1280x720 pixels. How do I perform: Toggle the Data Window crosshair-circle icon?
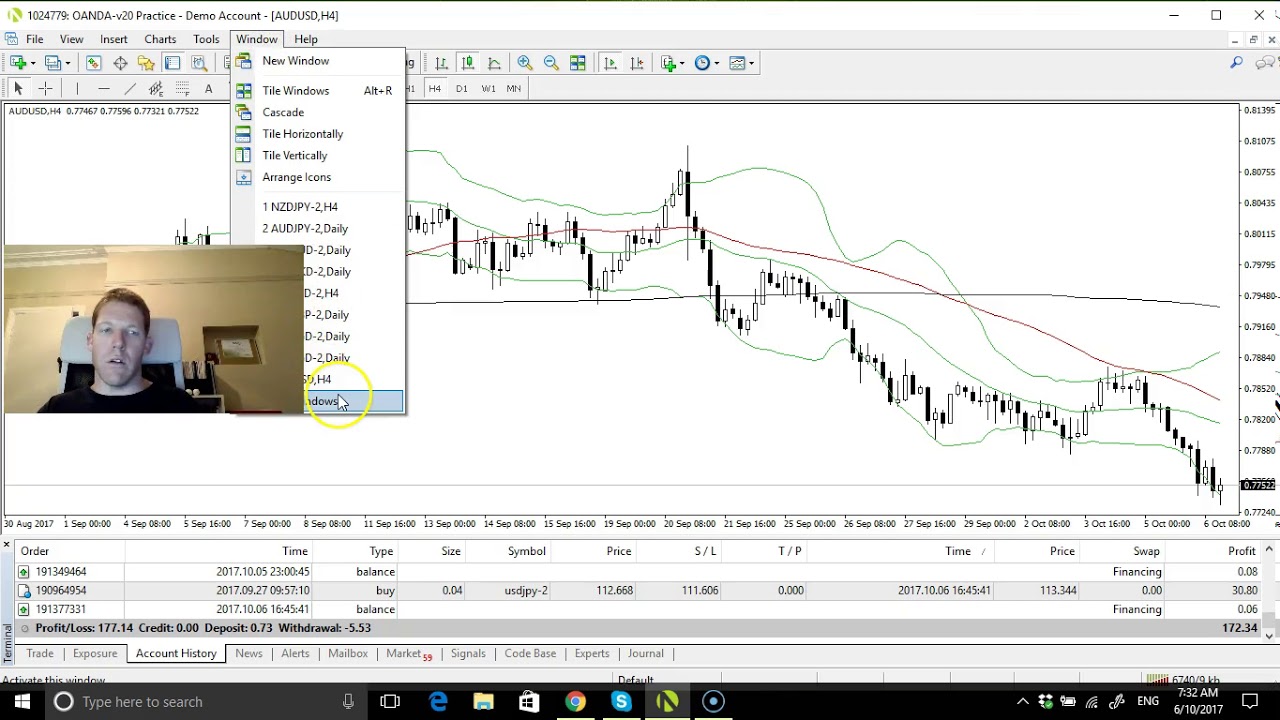point(120,63)
